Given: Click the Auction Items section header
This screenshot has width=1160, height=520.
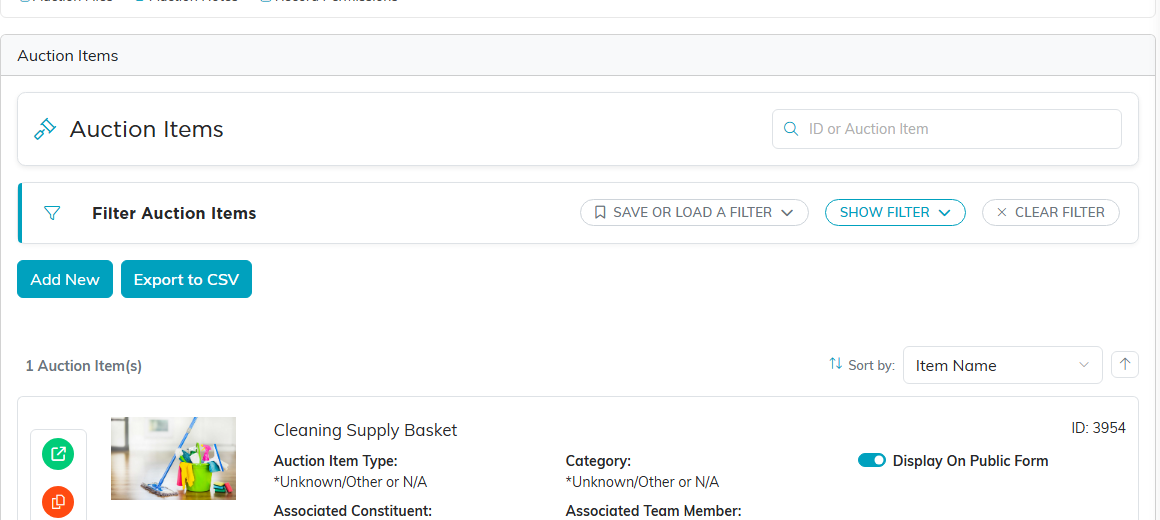Looking at the screenshot, I should tap(68, 55).
